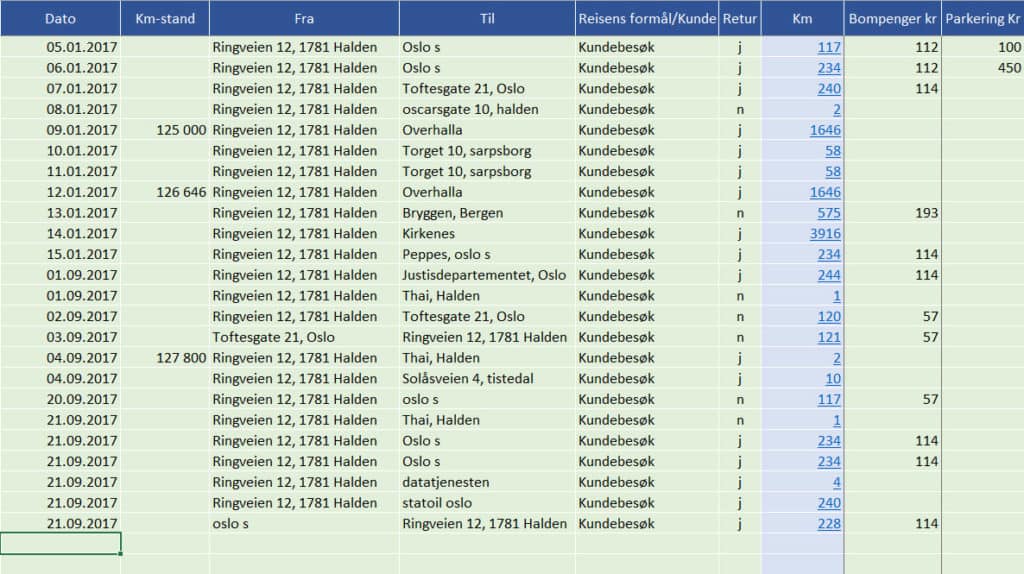Screen dimensions: 1024x574
Task: Click the Toftesgate 21, Oslo Fra cell
Action: click(304, 337)
